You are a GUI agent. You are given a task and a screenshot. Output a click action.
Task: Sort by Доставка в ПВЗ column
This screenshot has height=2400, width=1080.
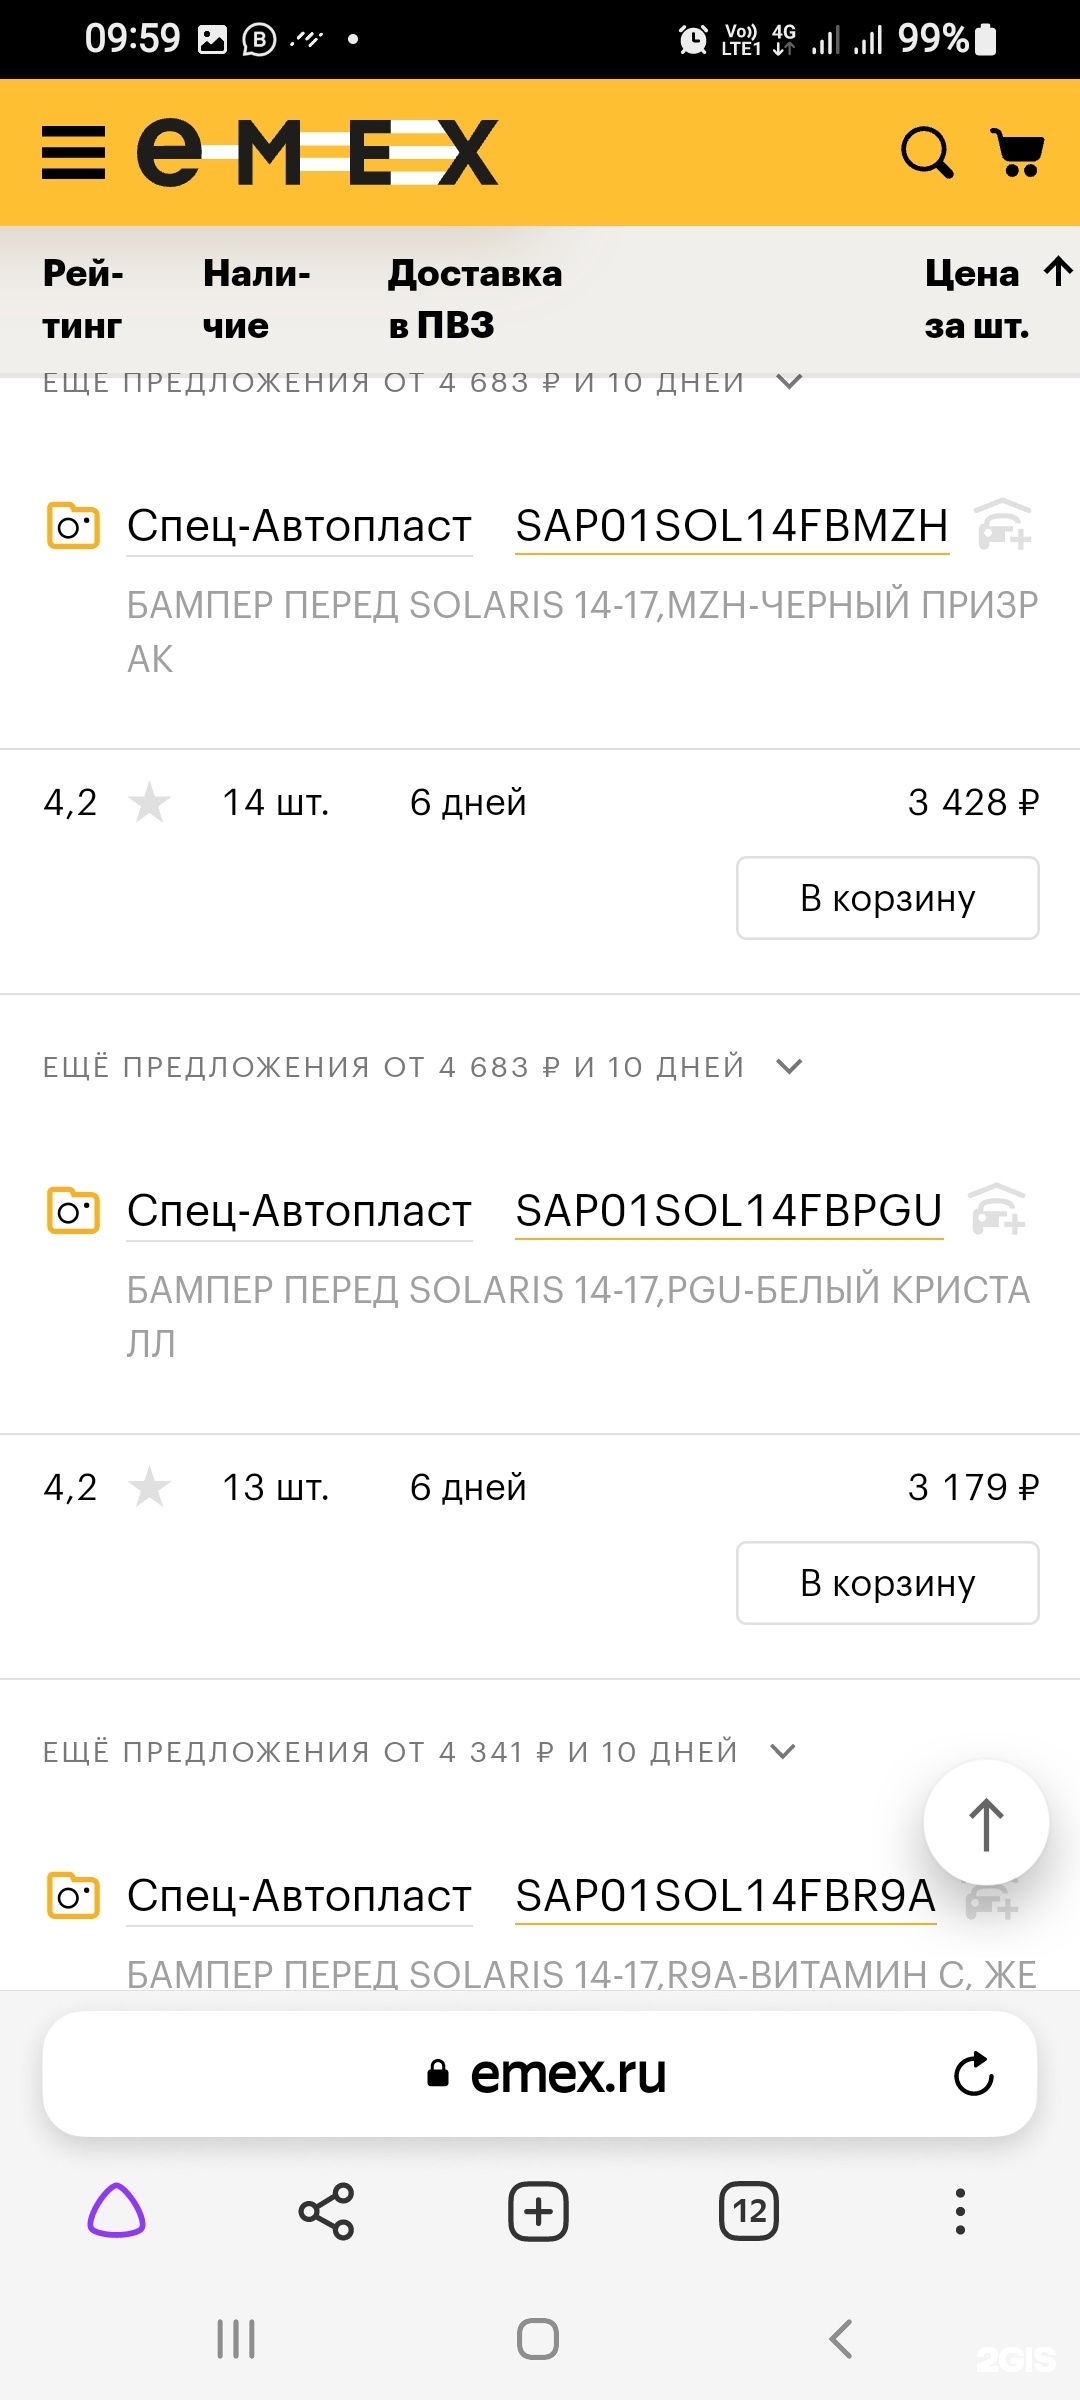(x=475, y=299)
